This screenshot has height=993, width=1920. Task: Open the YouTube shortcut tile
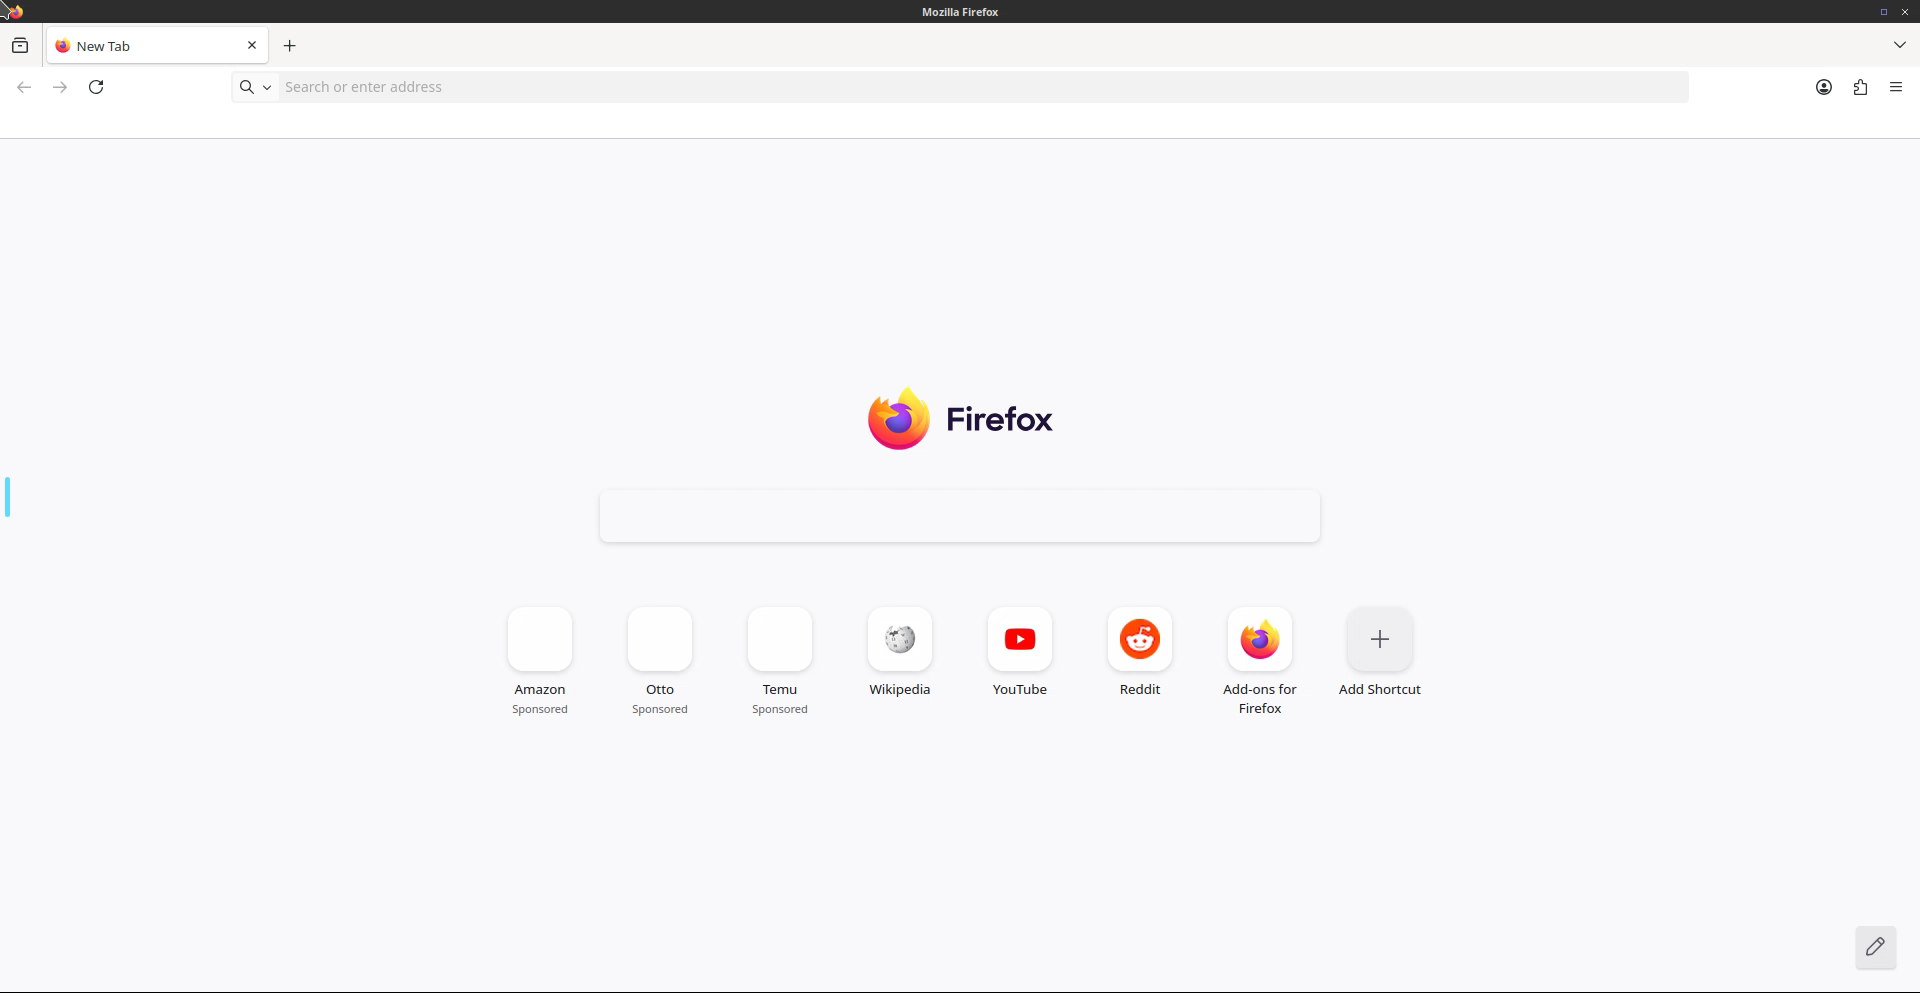[x=1019, y=640]
